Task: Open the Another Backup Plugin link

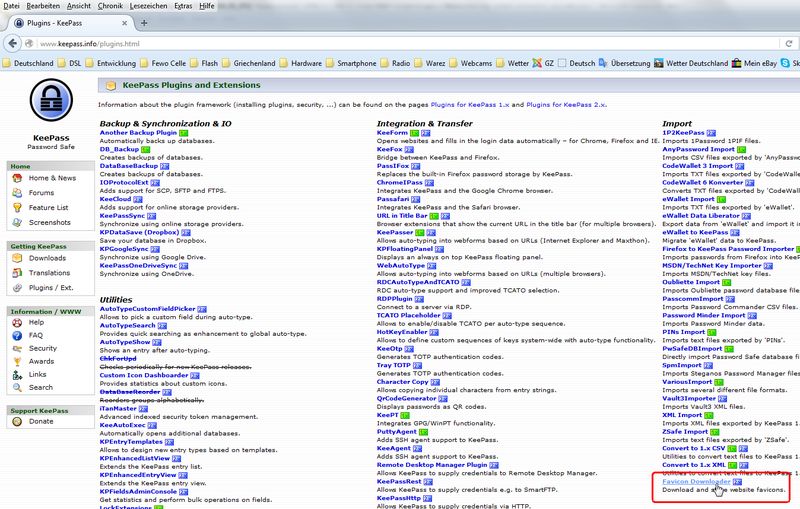Action: pyautogui.click(x=138, y=133)
